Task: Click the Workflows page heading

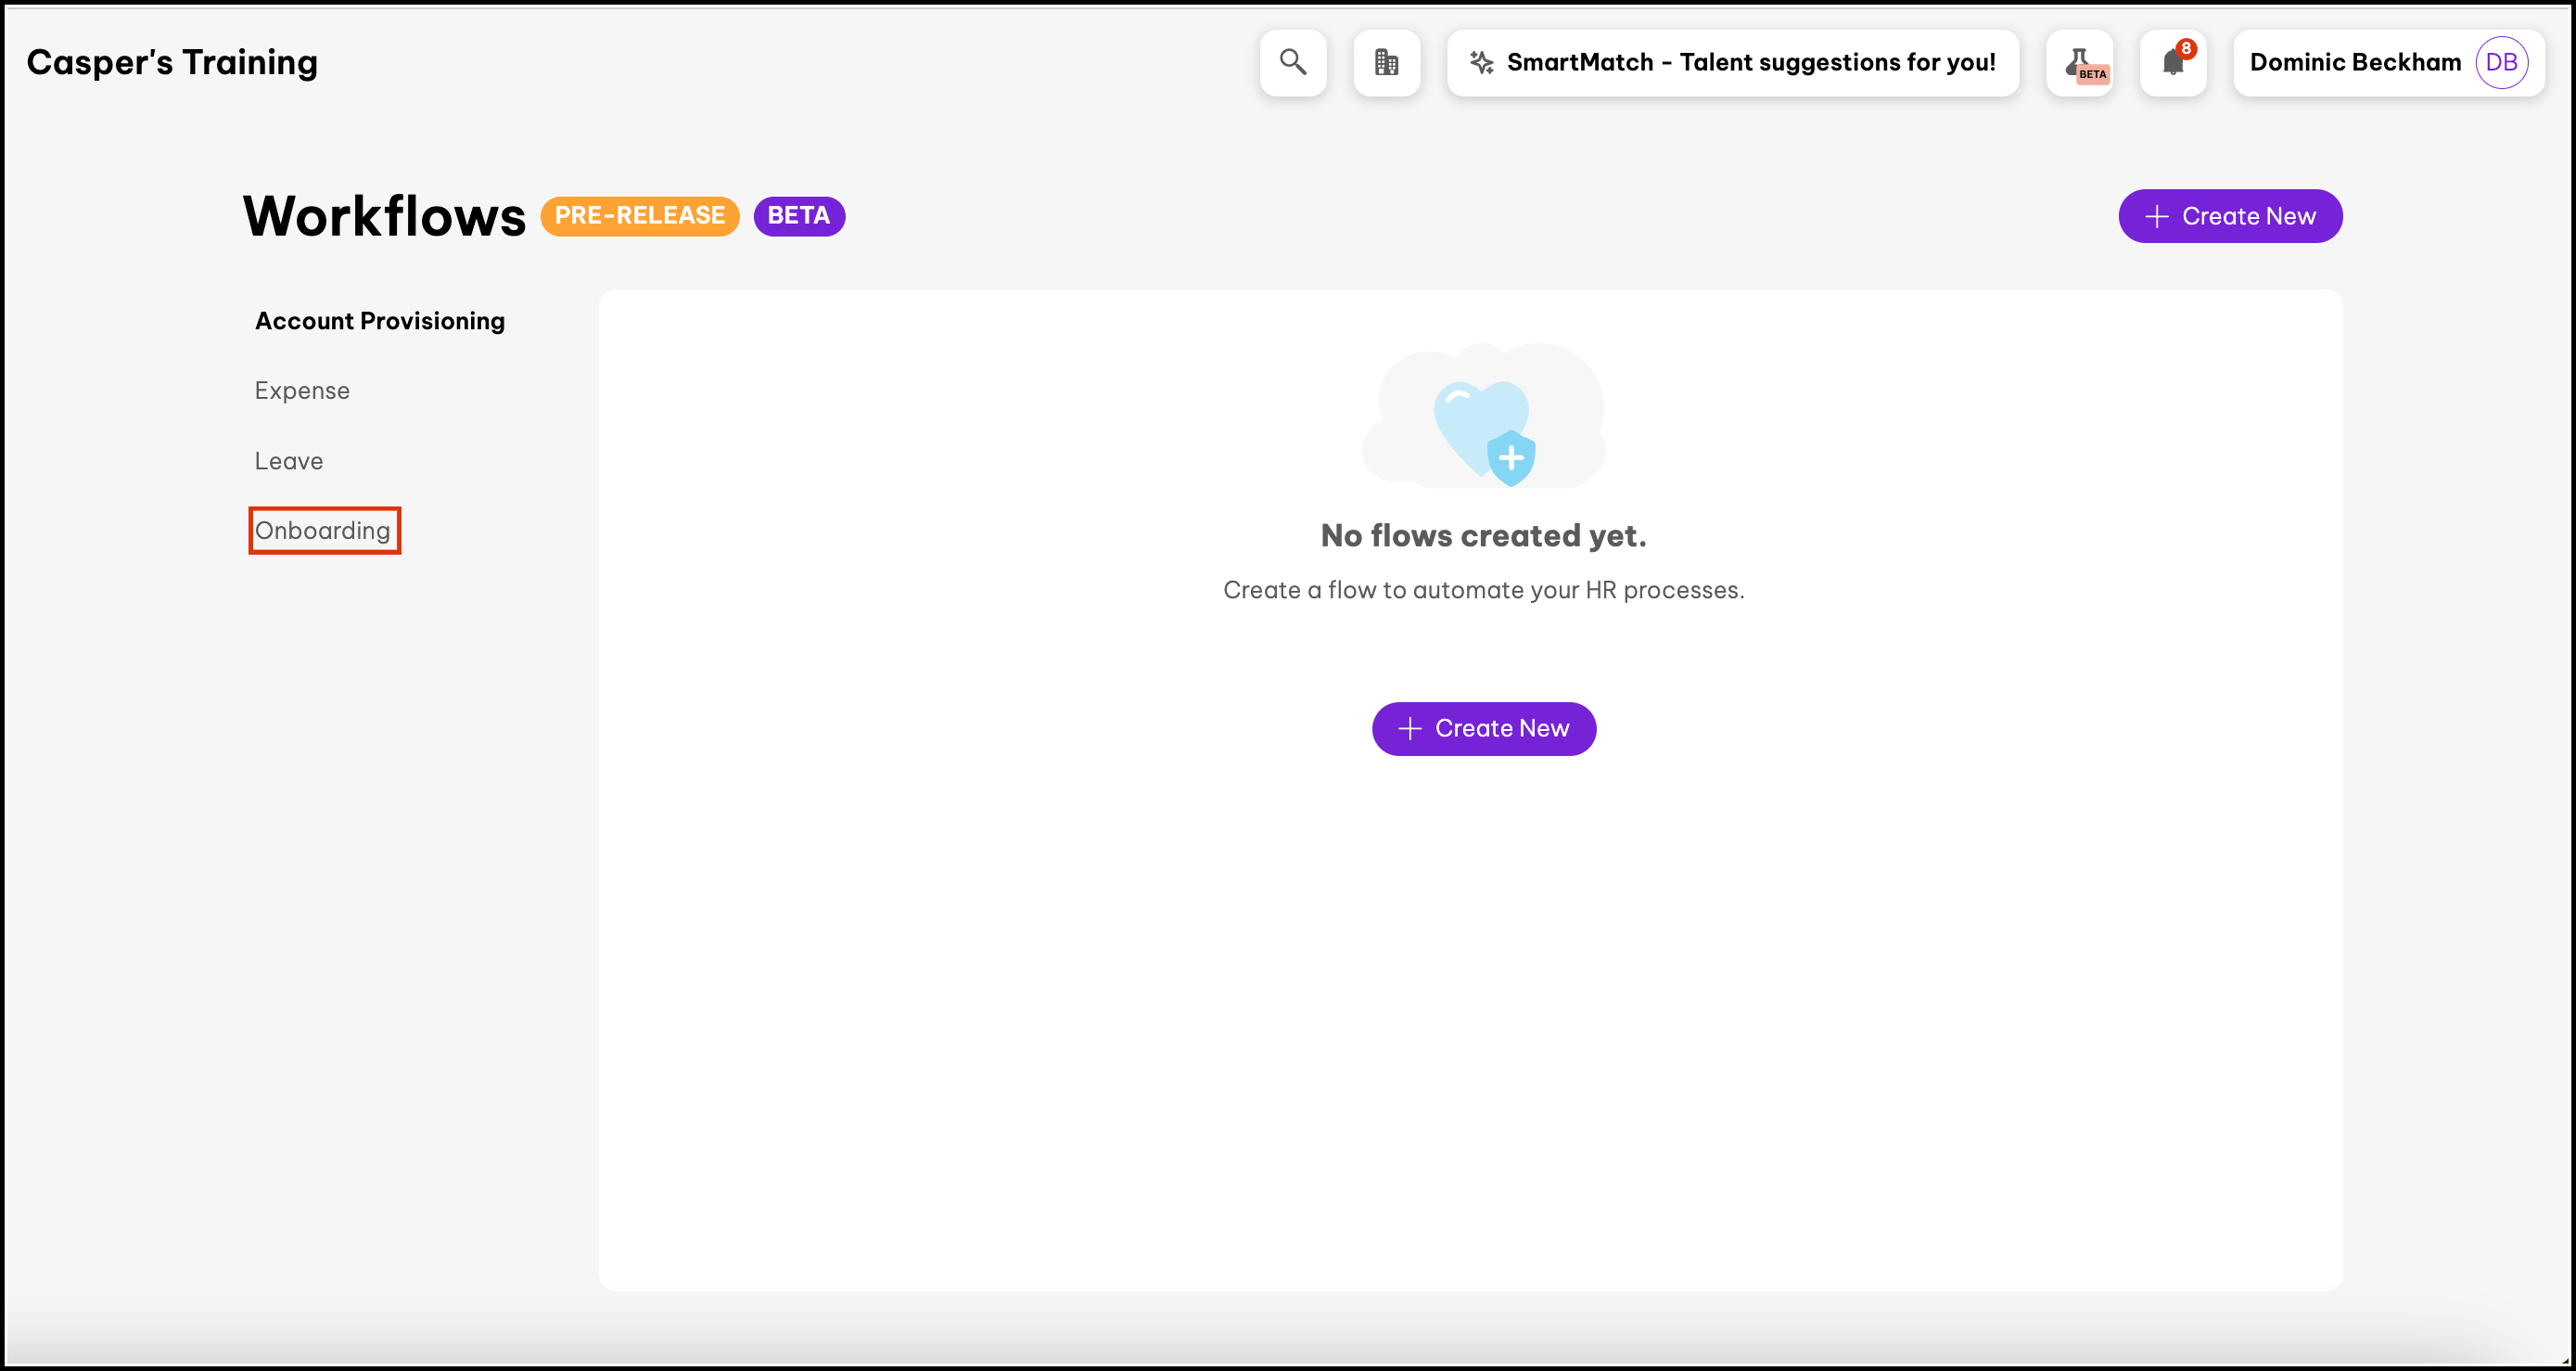Action: pyautogui.click(x=384, y=216)
